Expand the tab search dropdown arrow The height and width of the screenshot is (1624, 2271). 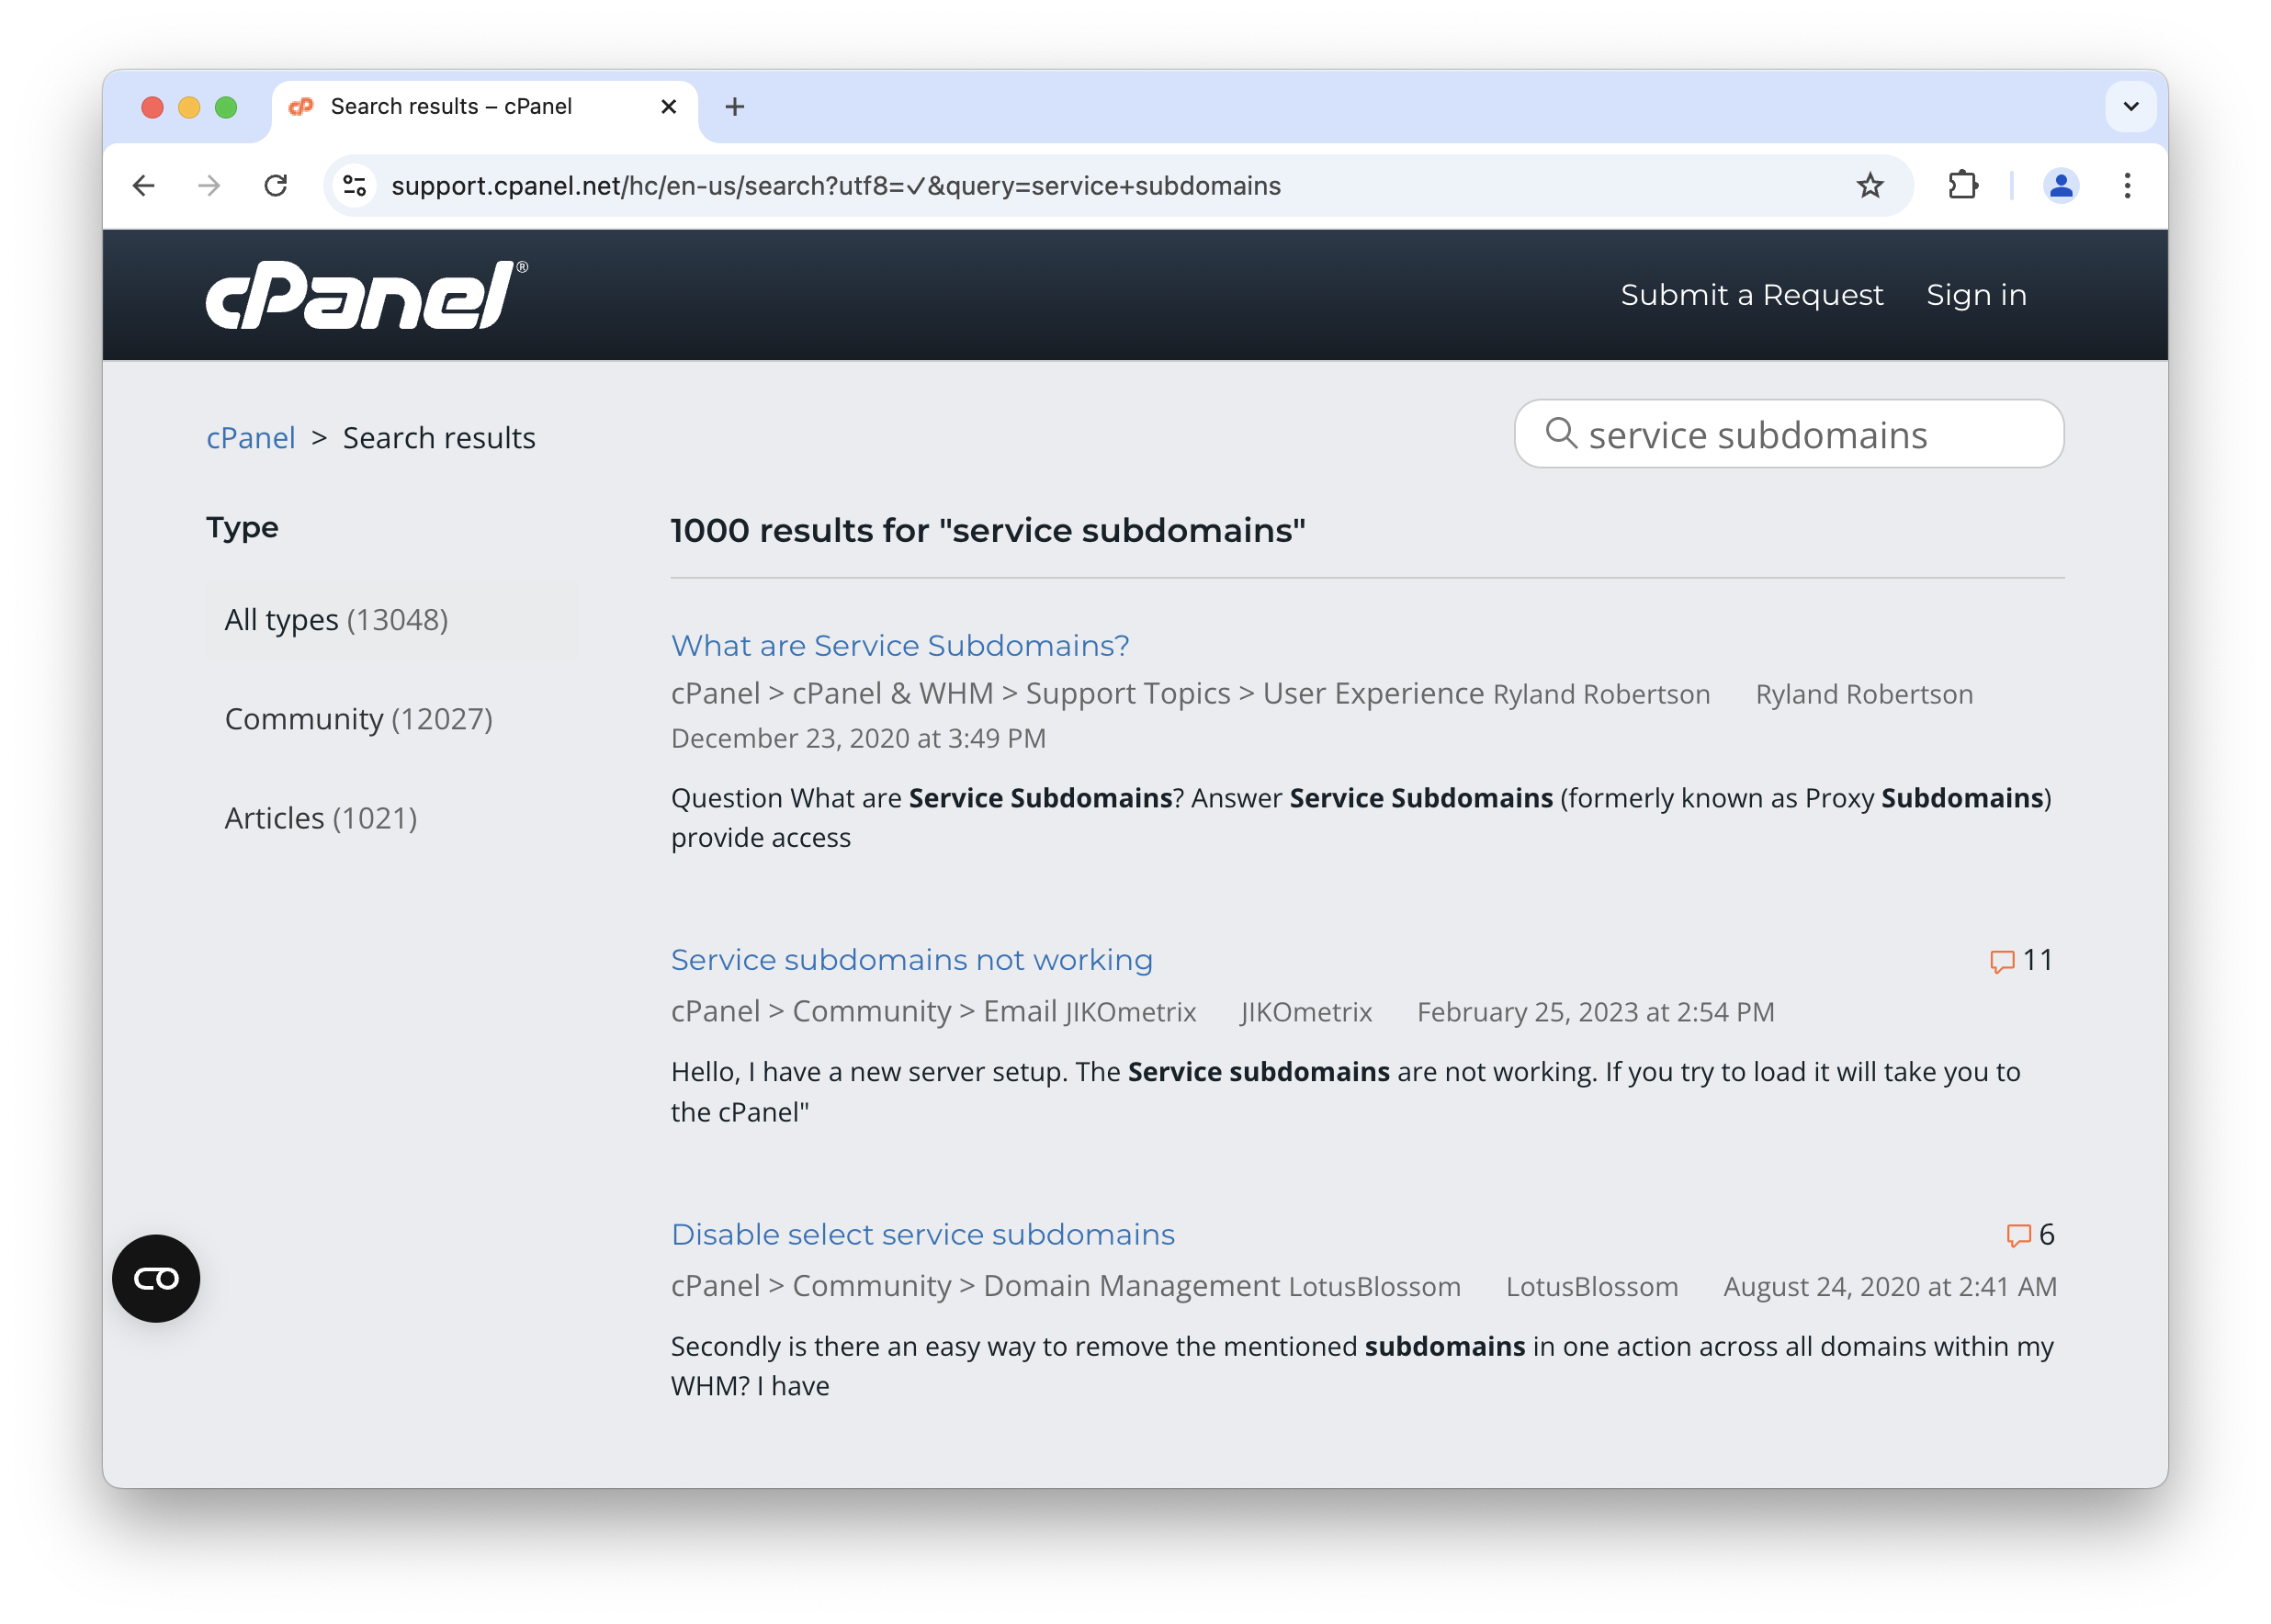(x=2130, y=107)
